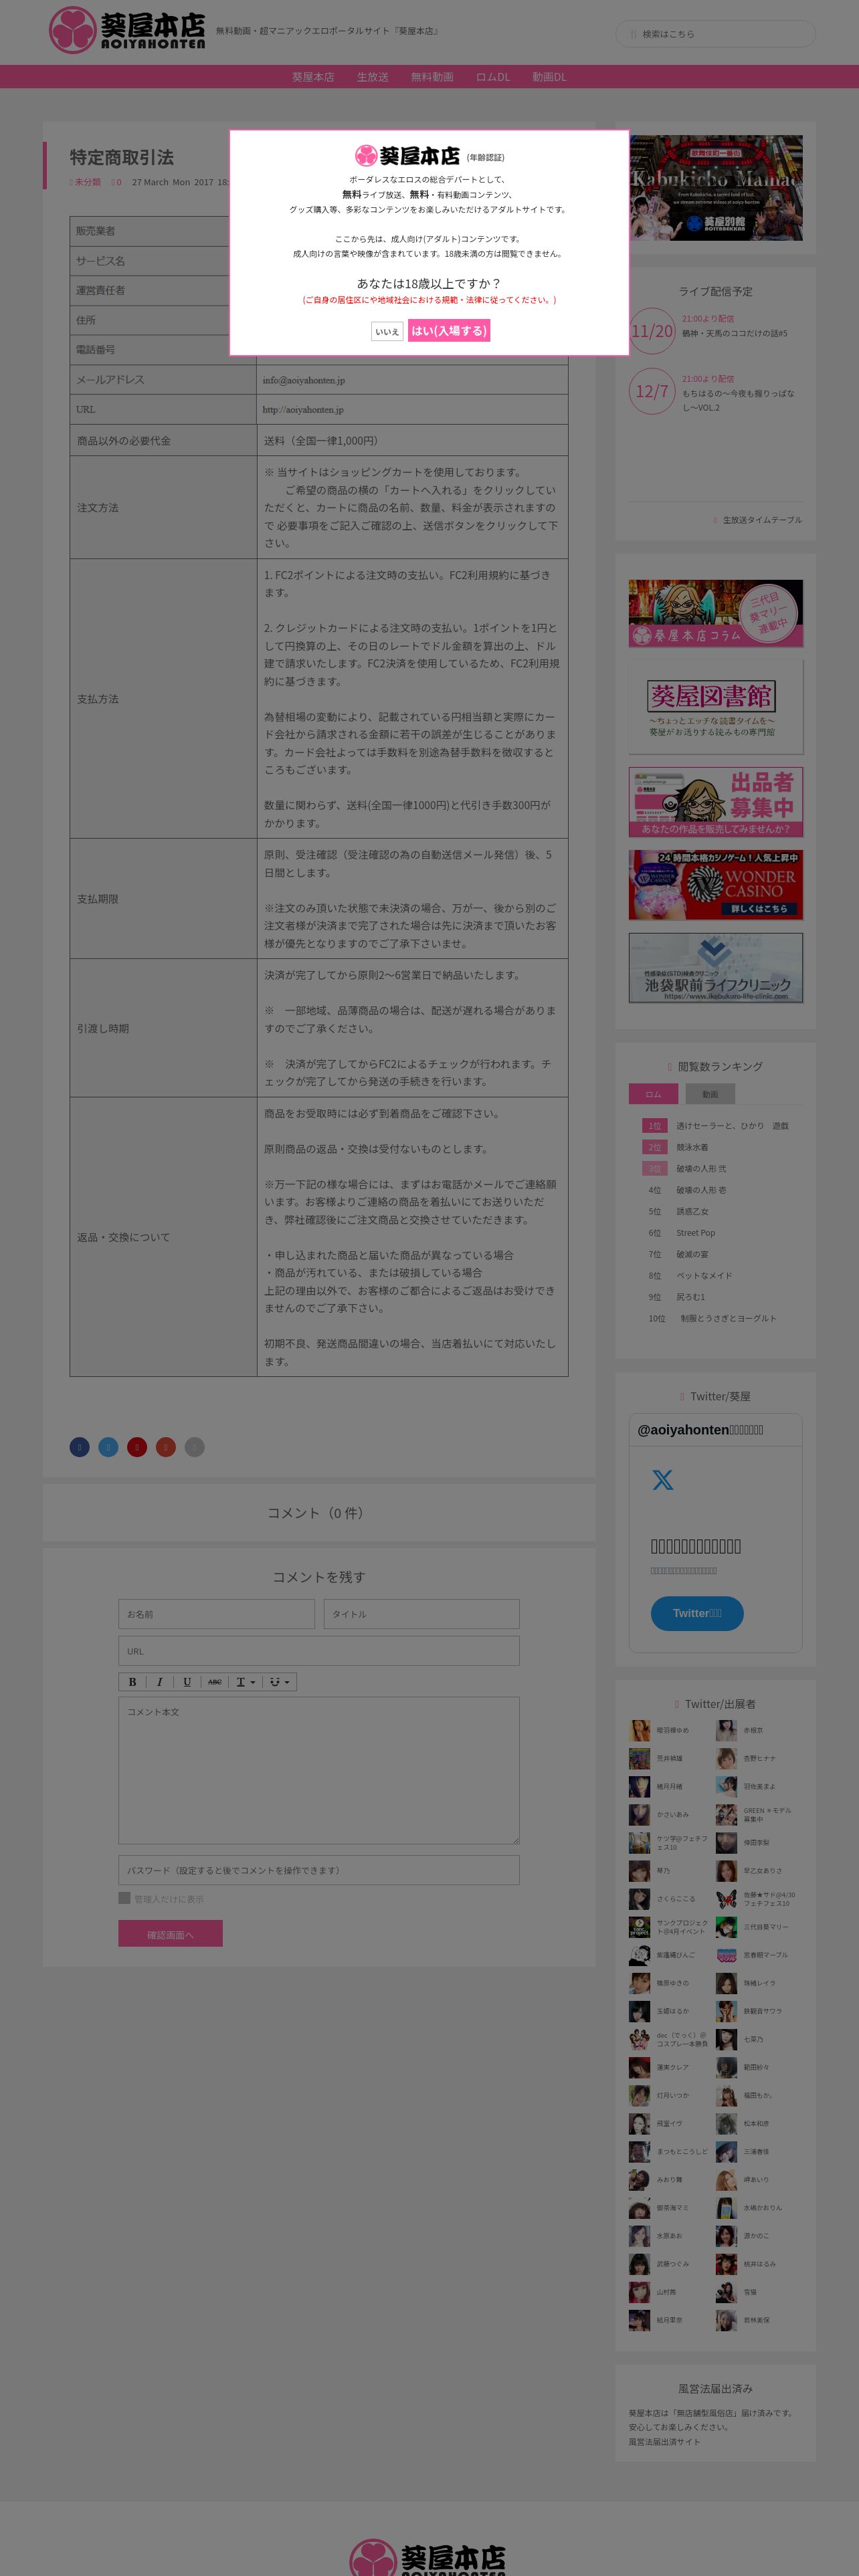Screen dimensions: 859x2576
Task: Click the grey share circle
Action: [195, 1446]
